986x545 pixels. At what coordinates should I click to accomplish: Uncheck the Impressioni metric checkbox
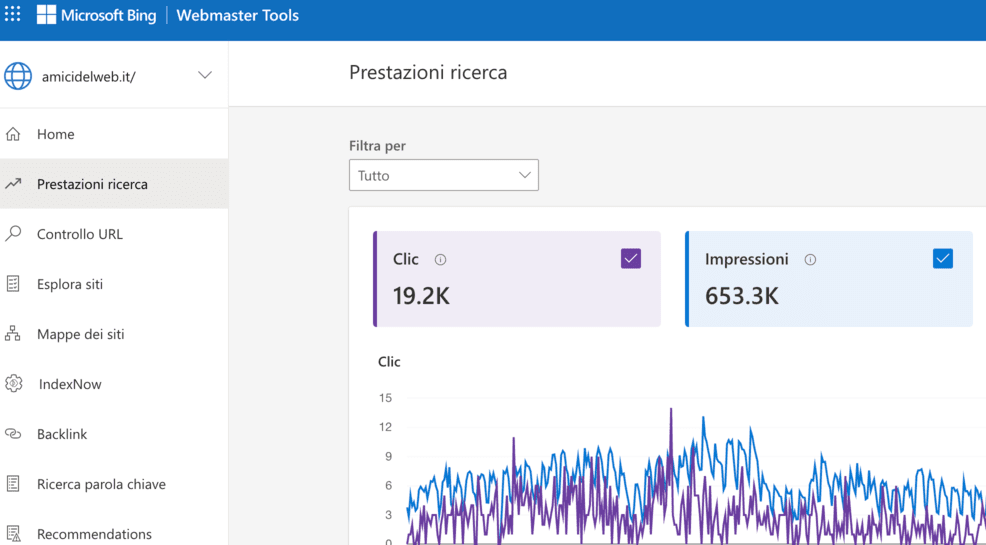tap(943, 258)
